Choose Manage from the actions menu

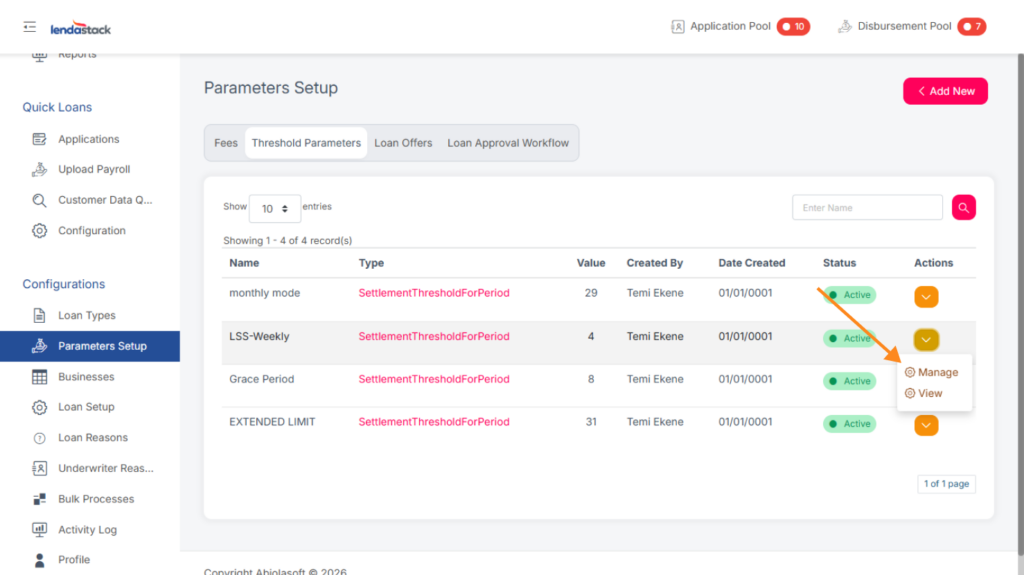(x=937, y=372)
